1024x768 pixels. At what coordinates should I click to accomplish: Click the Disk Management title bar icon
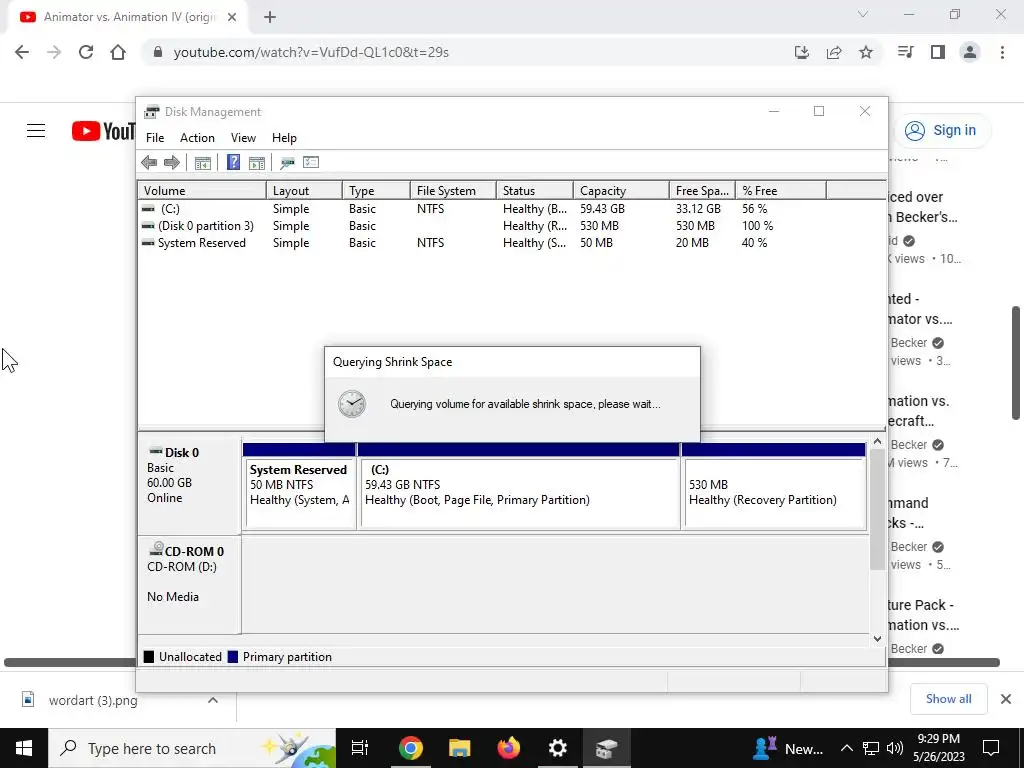(x=152, y=112)
